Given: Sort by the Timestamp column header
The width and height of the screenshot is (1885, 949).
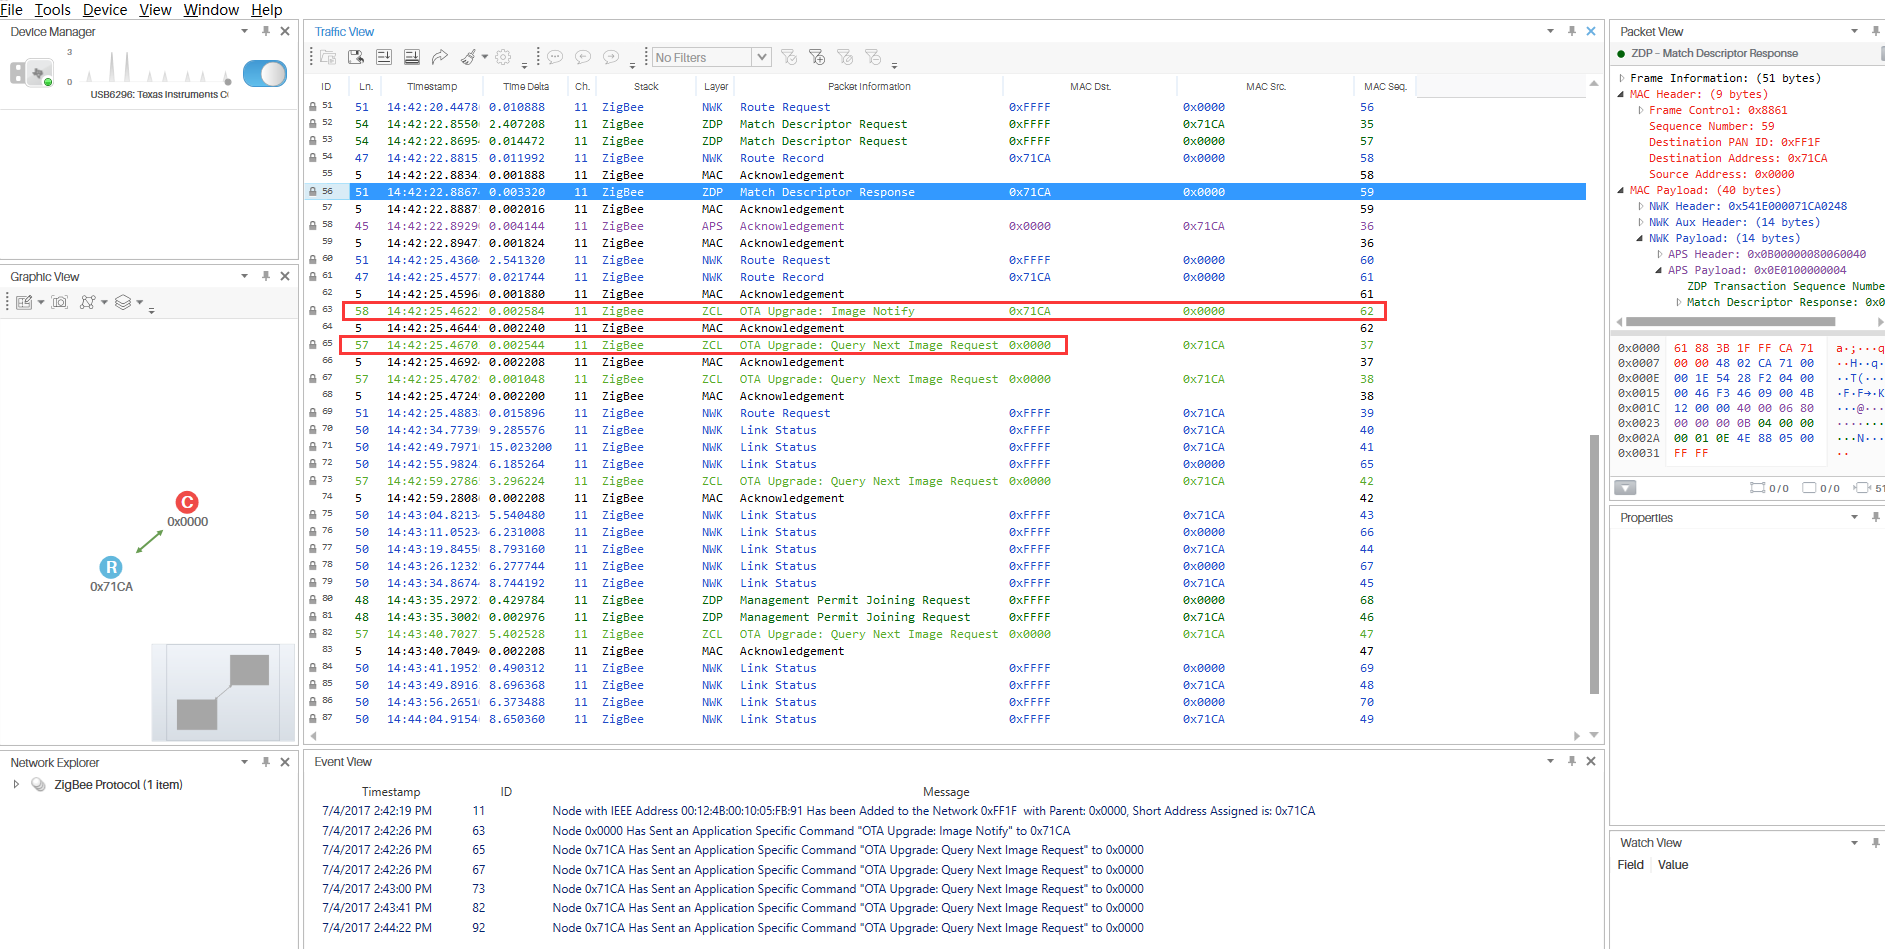Looking at the screenshot, I should 432,87.
